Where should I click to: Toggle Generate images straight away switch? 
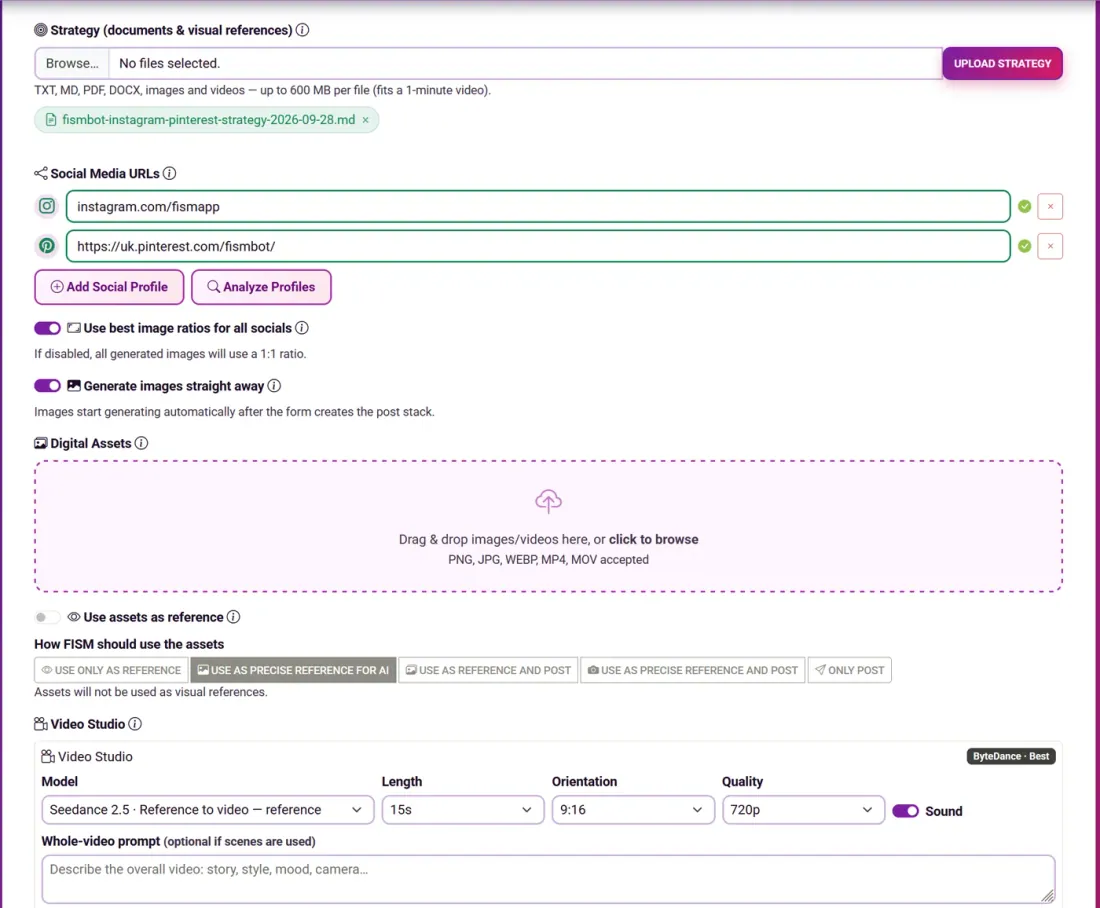click(48, 386)
